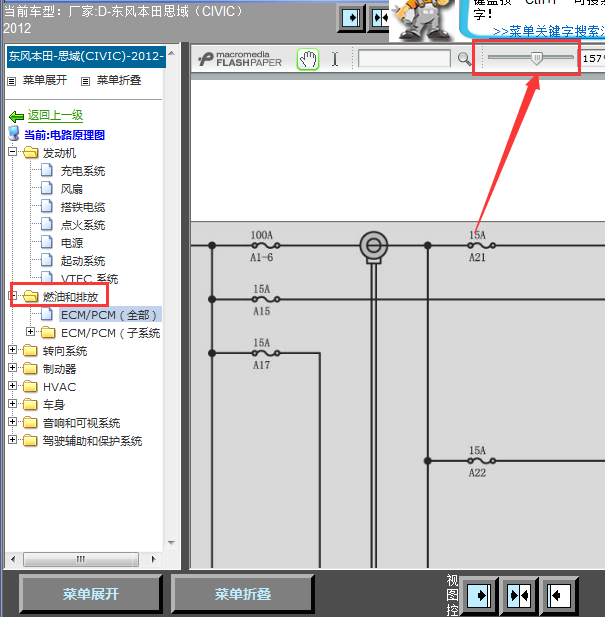Expand the ECM/PCM (子系统 node
Screen dimensions: 605x617
30,332
